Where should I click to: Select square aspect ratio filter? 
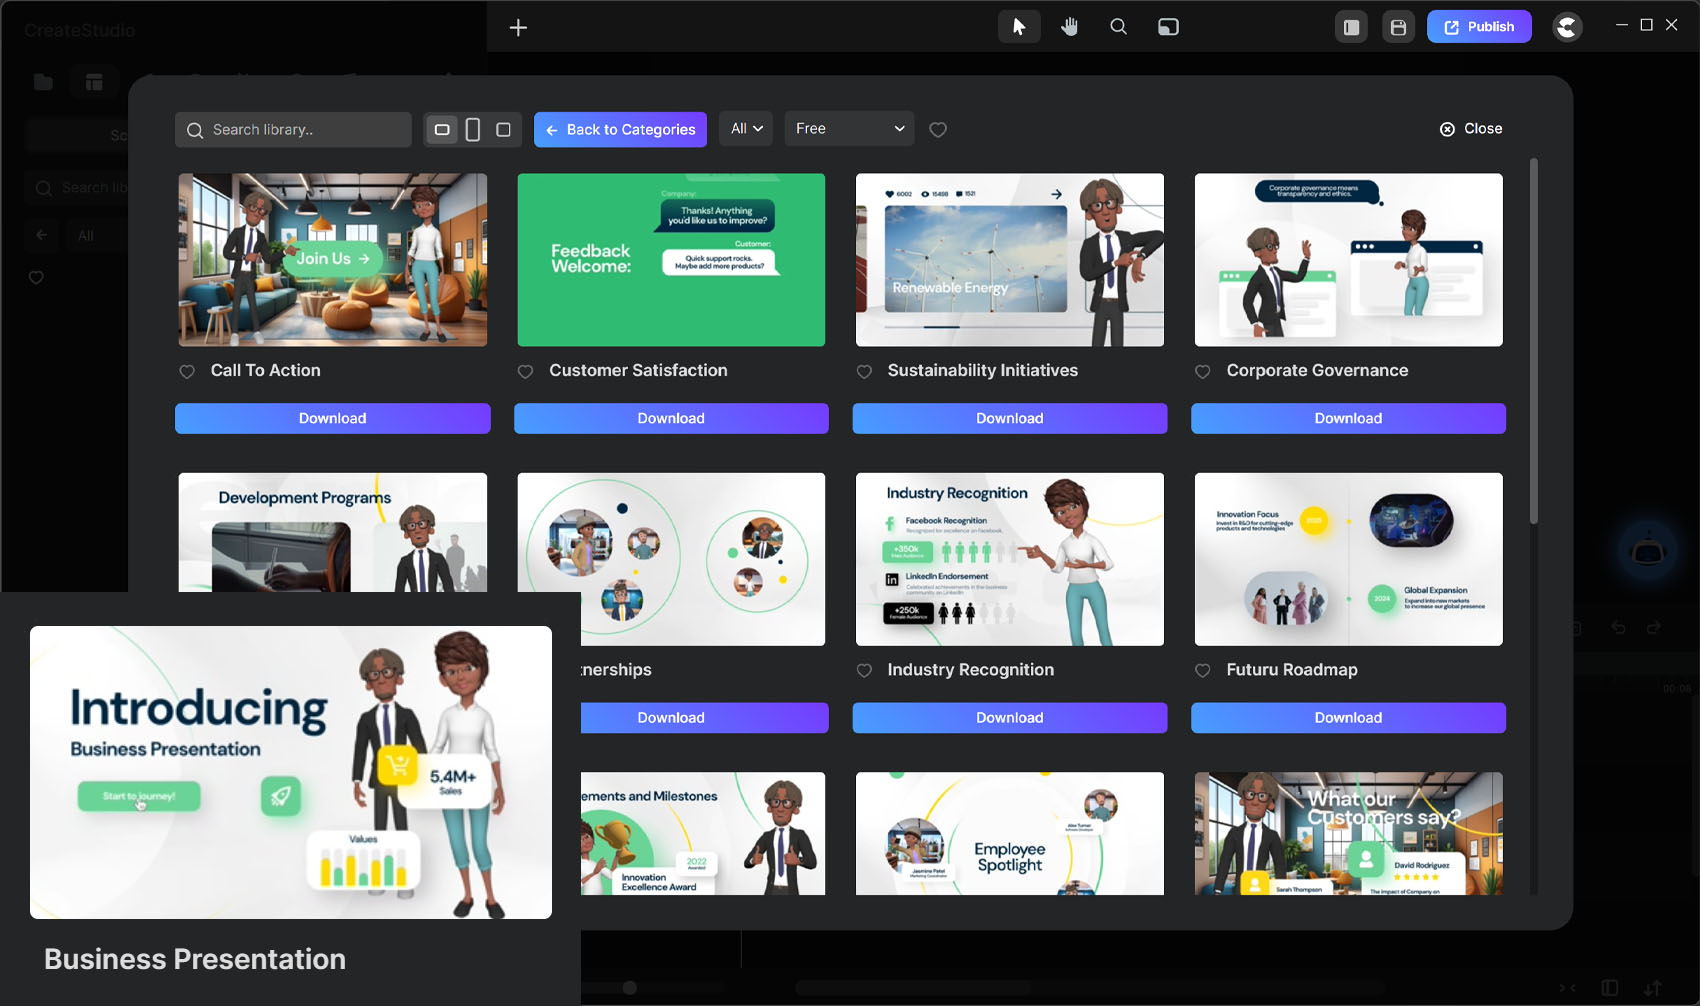coord(504,130)
